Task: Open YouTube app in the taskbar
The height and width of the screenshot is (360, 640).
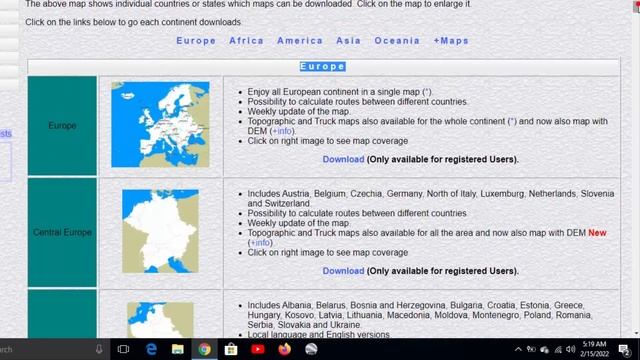Action: (x=258, y=349)
